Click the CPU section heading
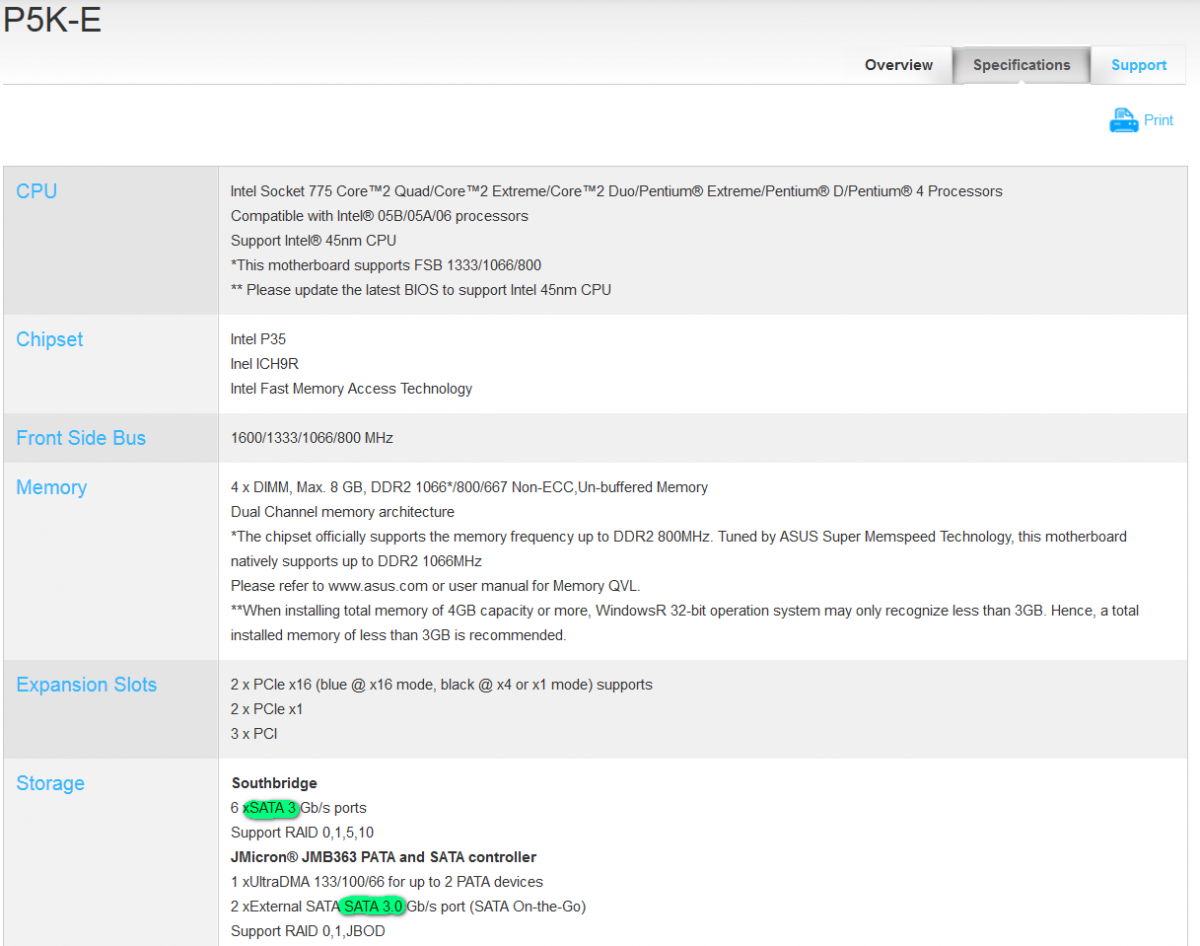 point(37,191)
